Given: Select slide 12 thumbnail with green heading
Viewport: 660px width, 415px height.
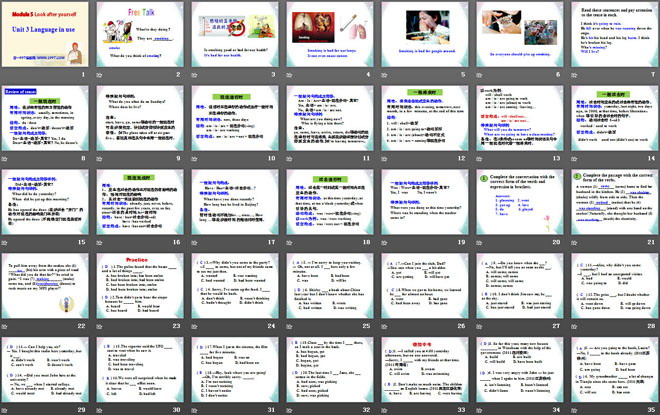Looking at the screenshot, I should 425,118.
